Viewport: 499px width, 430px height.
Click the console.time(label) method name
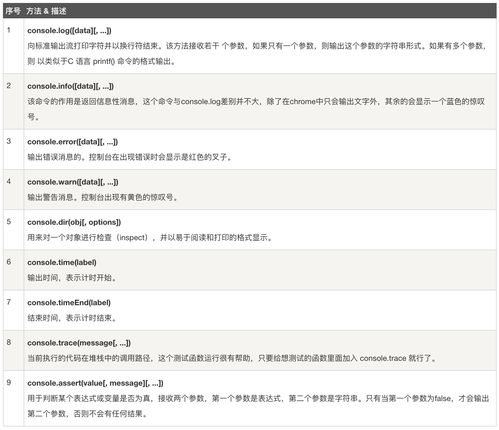click(x=62, y=263)
